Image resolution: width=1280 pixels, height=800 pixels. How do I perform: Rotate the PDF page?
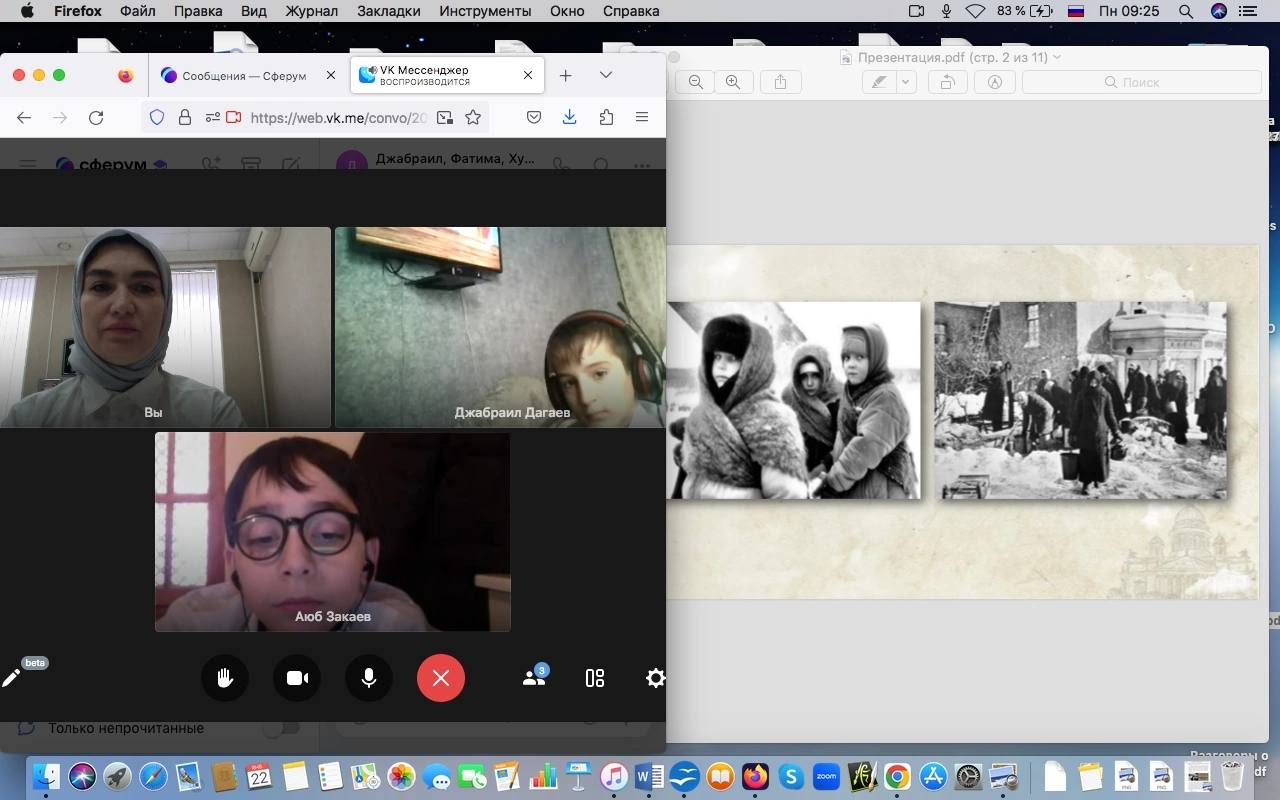[946, 82]
